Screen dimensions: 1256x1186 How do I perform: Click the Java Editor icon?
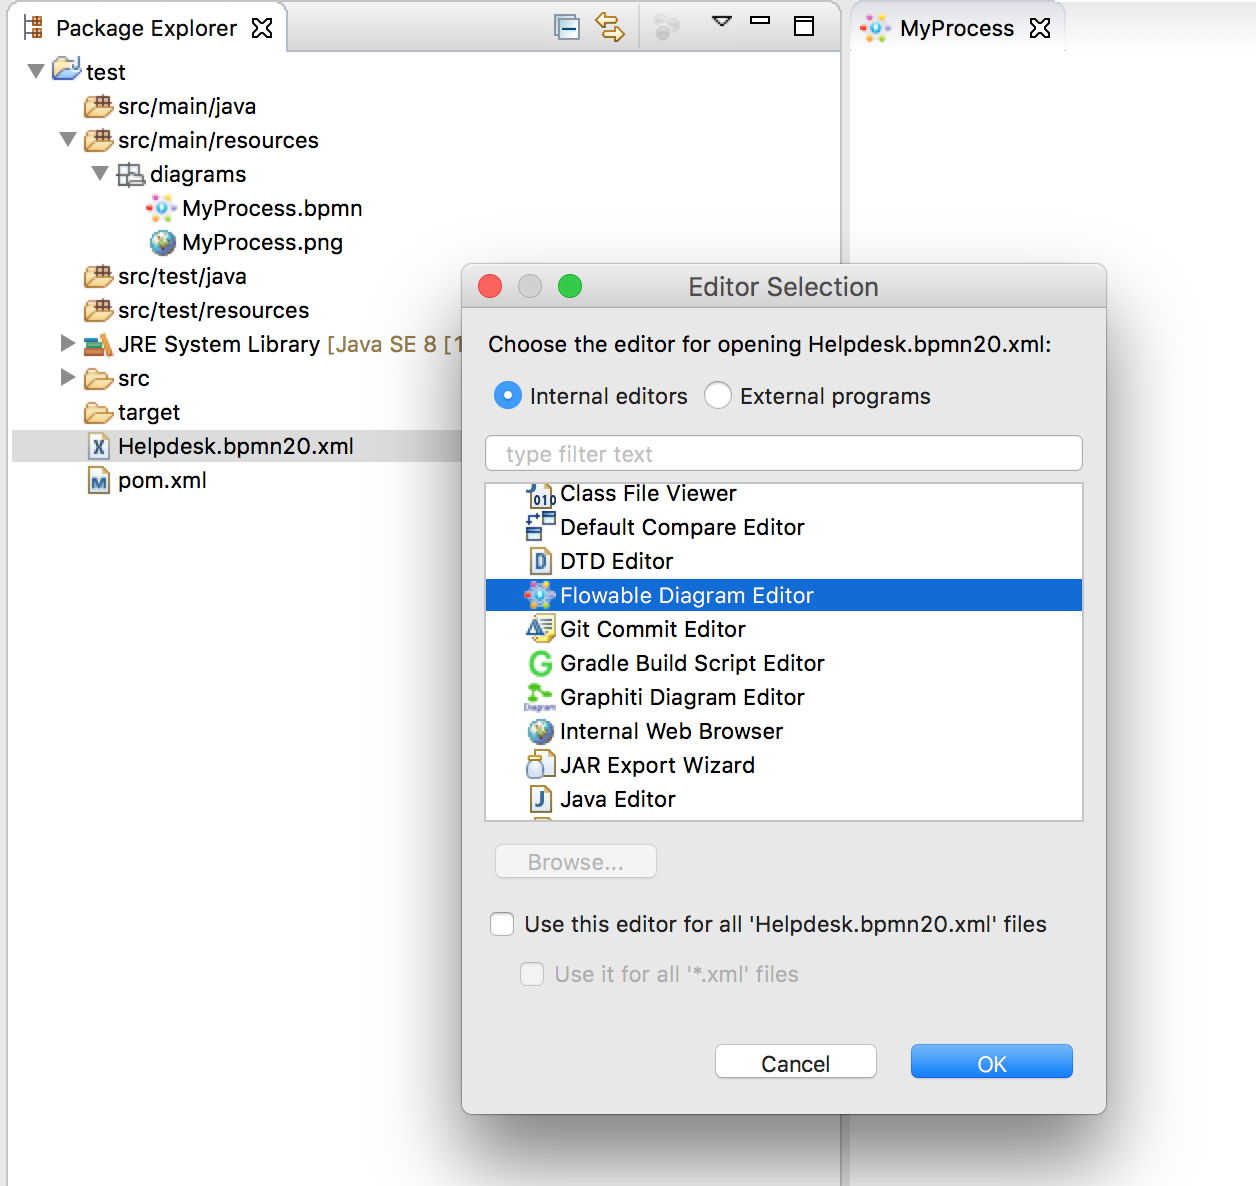[540, 799]
